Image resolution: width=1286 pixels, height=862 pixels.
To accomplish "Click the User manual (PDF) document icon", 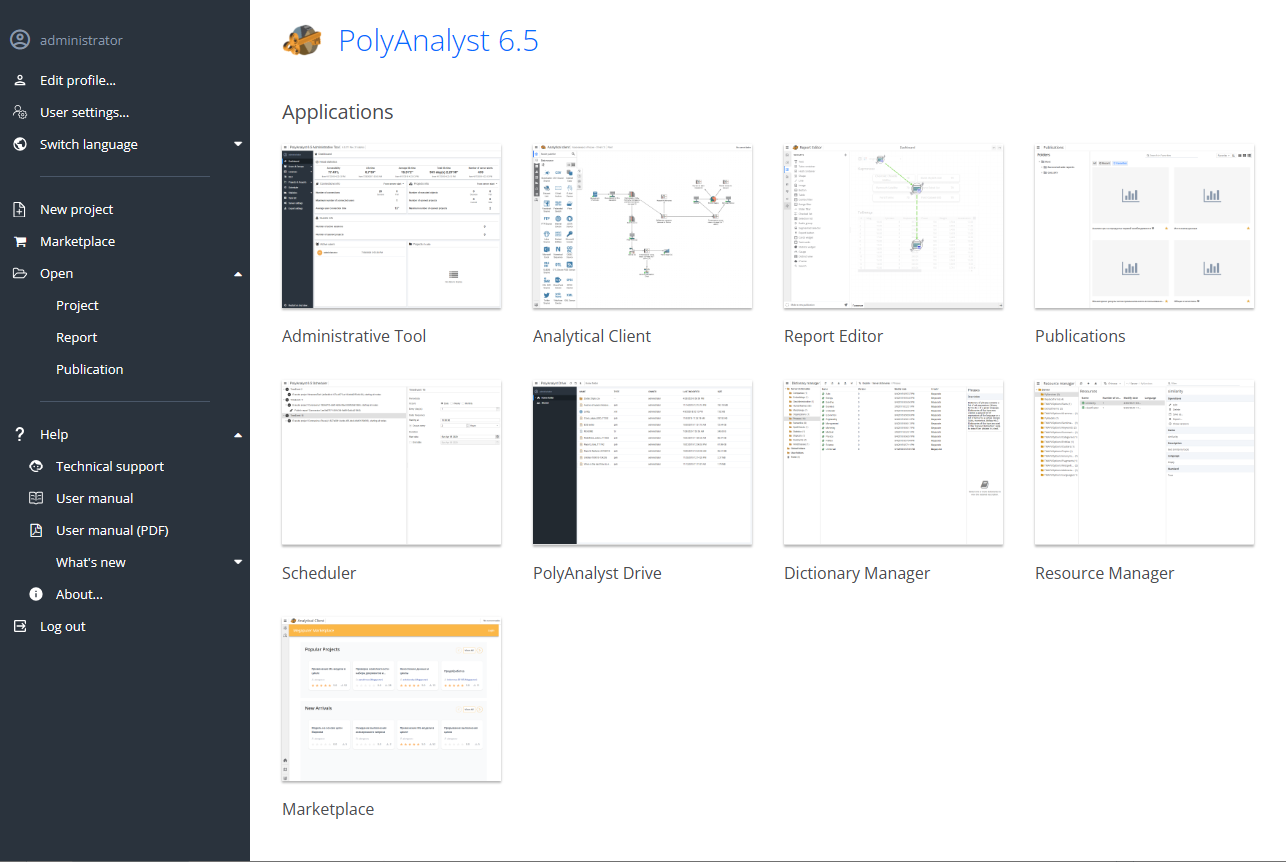I will [35, 529].
